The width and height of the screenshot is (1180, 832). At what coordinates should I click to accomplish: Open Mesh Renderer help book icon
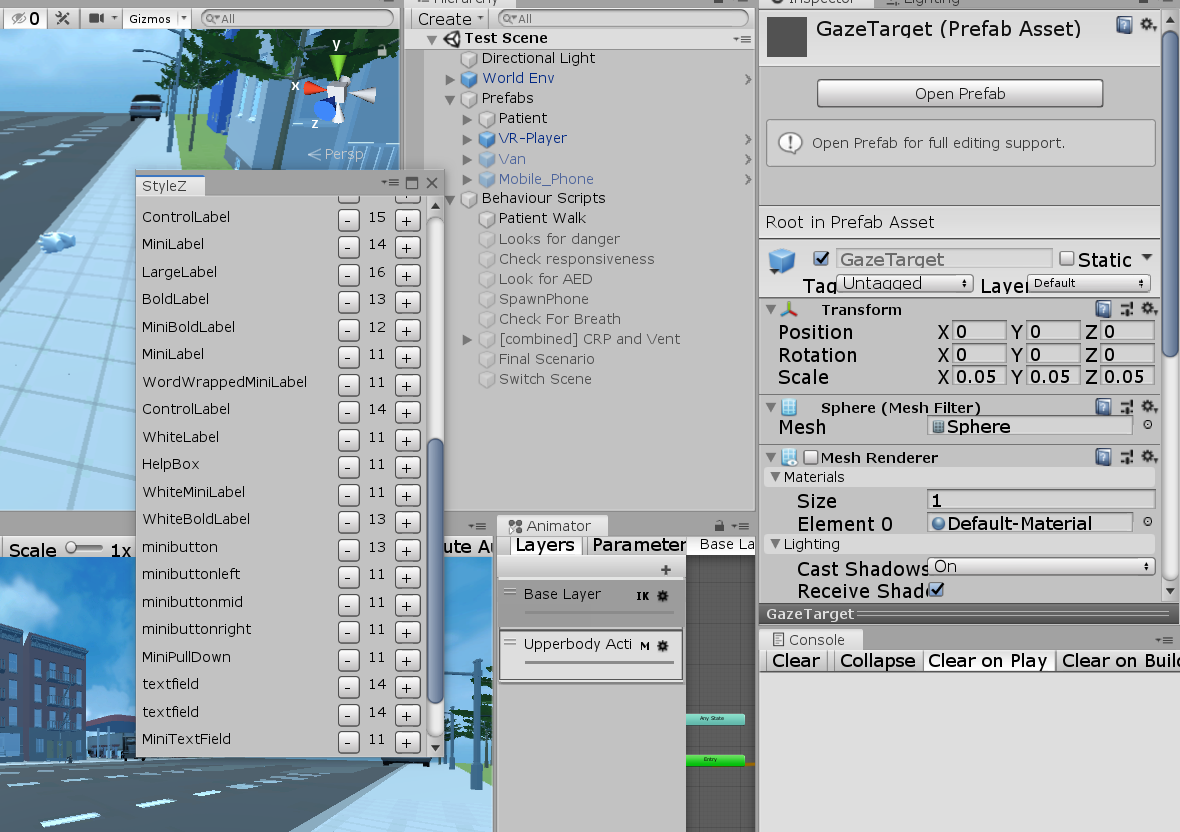[1103, 457]
